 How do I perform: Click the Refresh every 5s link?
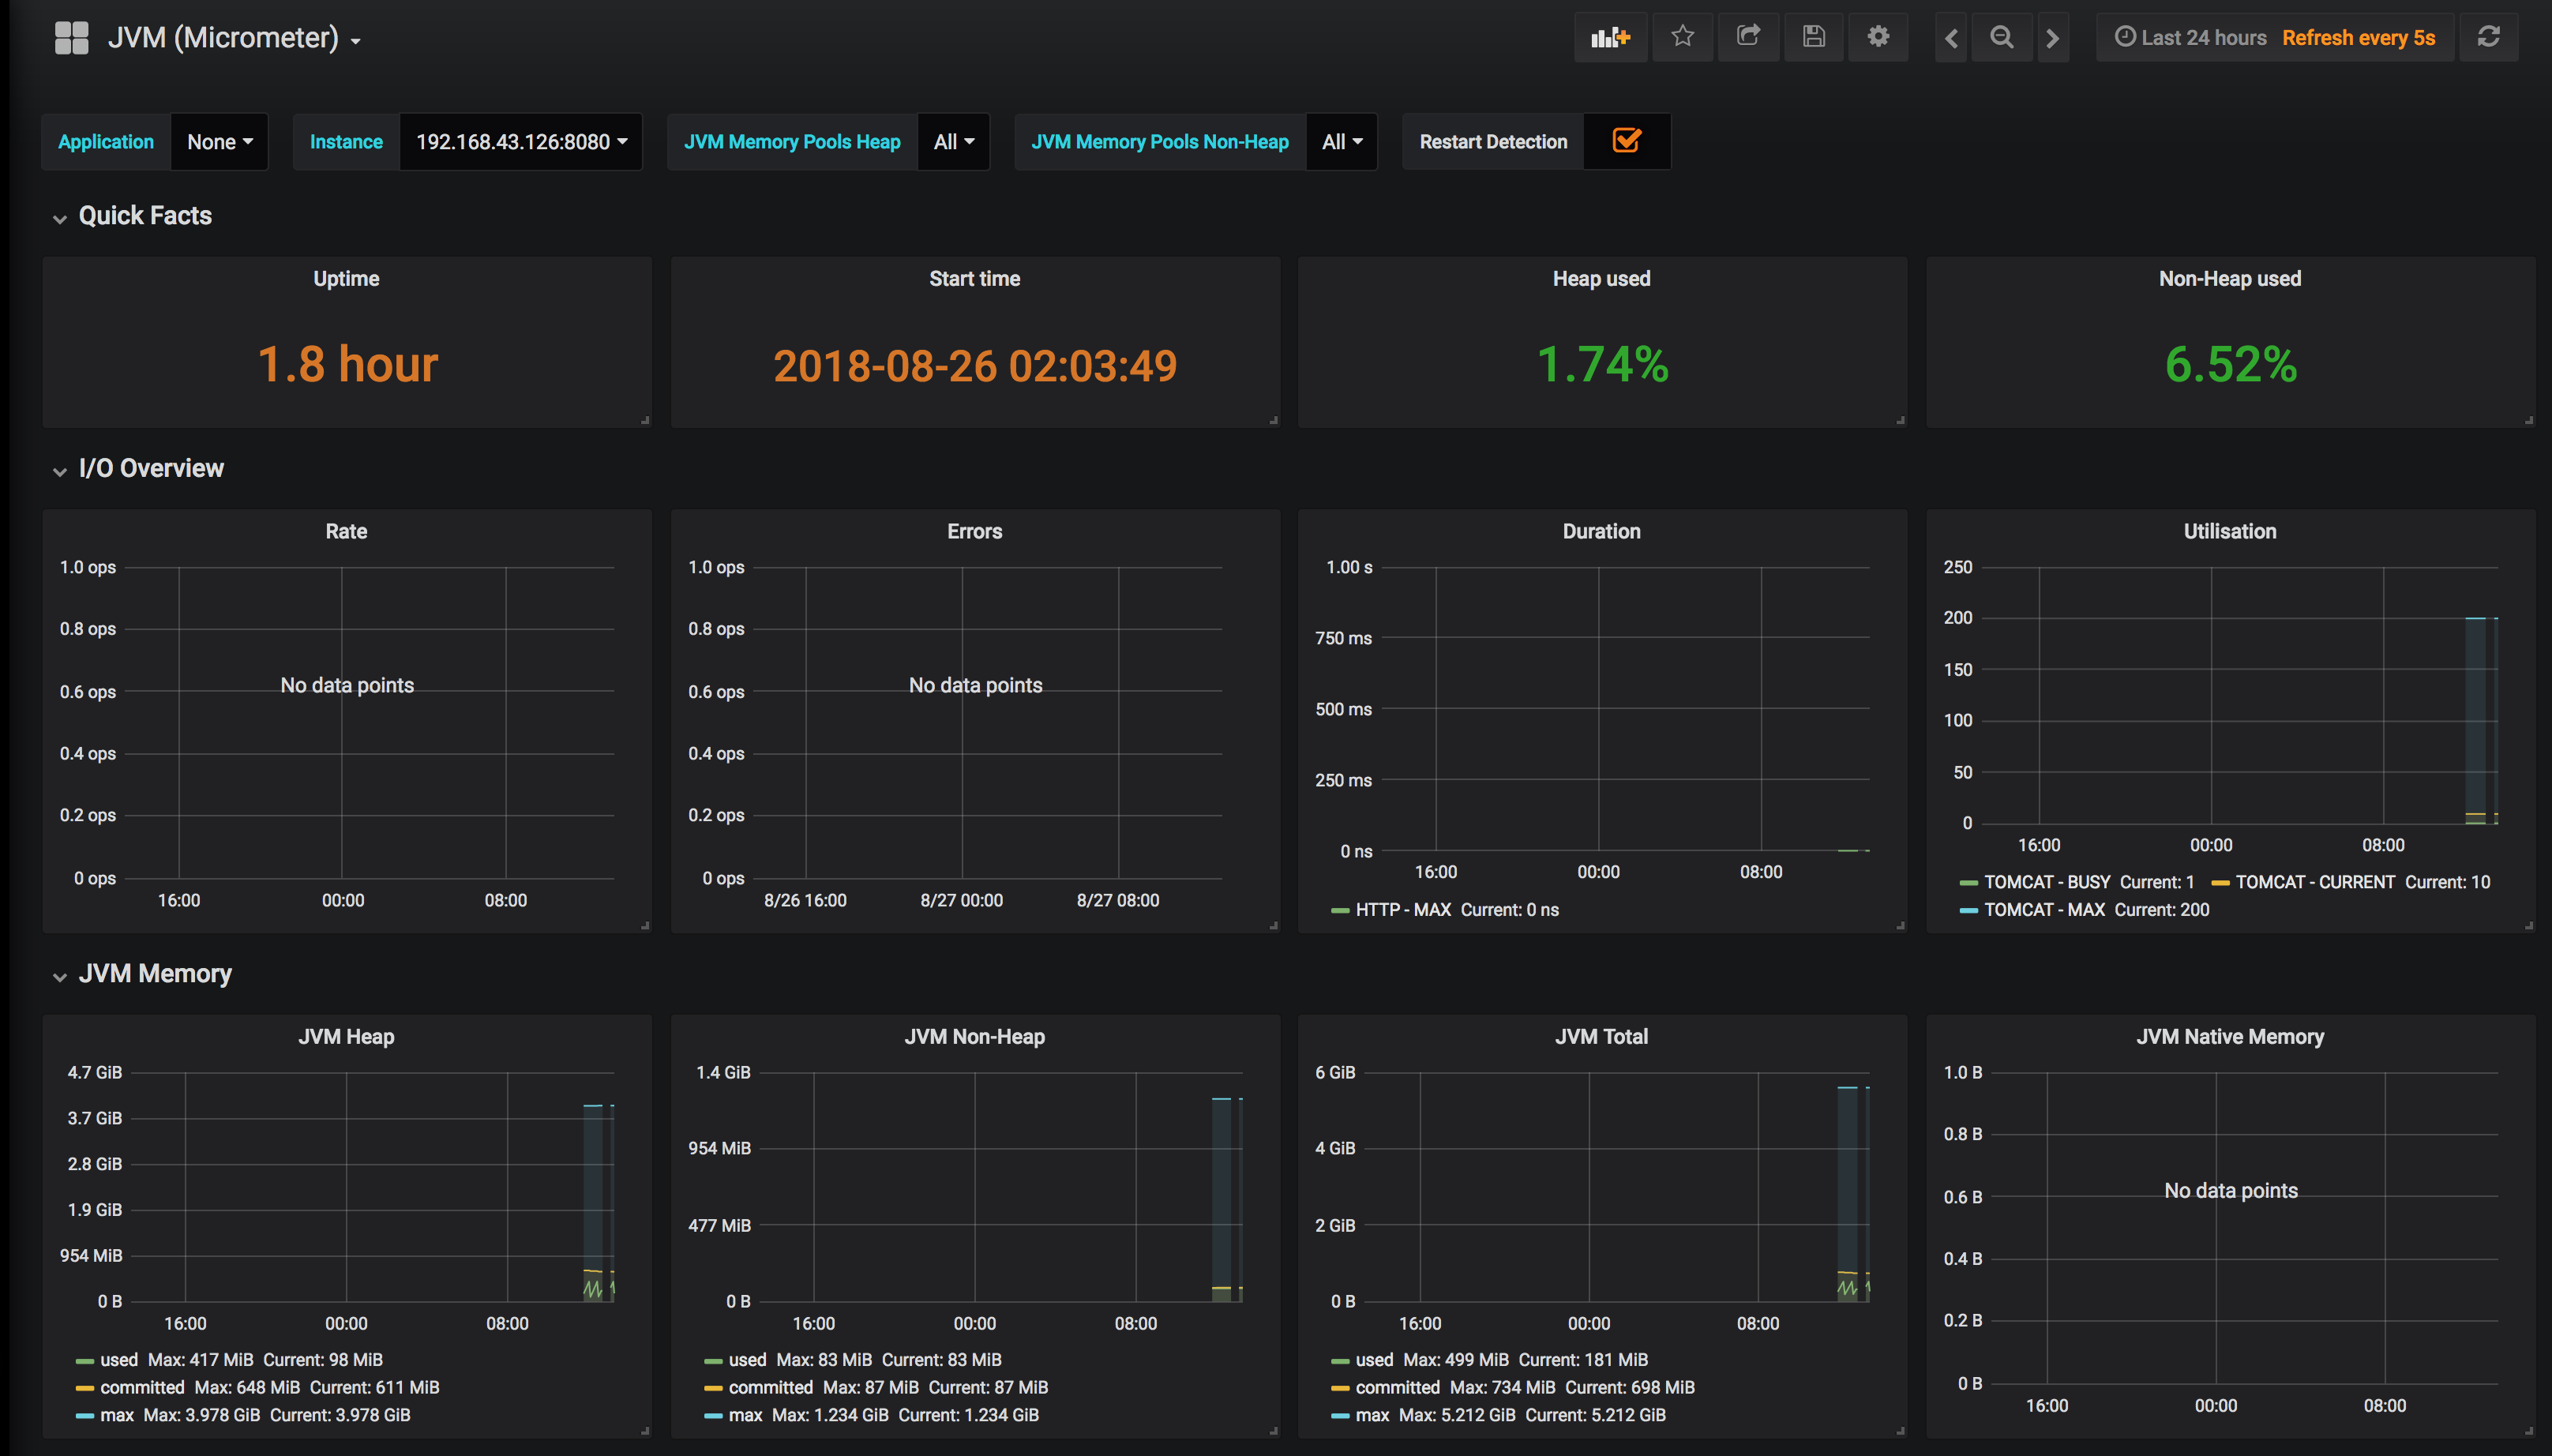point(2359,37)
